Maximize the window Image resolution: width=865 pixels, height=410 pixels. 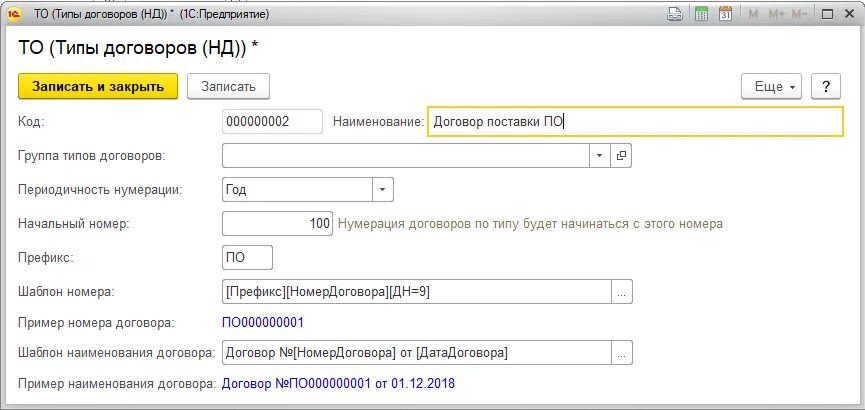[x=827, y=14]
